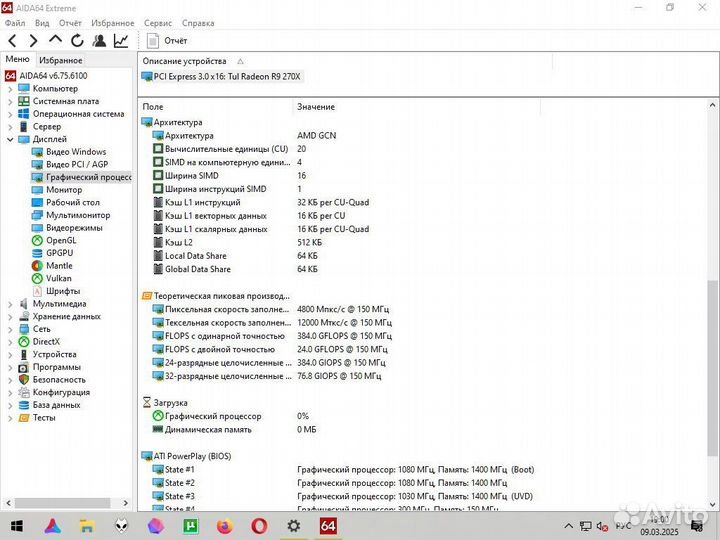The width and height of the screenshot is (720, 540).
Task: Expand the Мультимедиа tree node
Action: 11,304
